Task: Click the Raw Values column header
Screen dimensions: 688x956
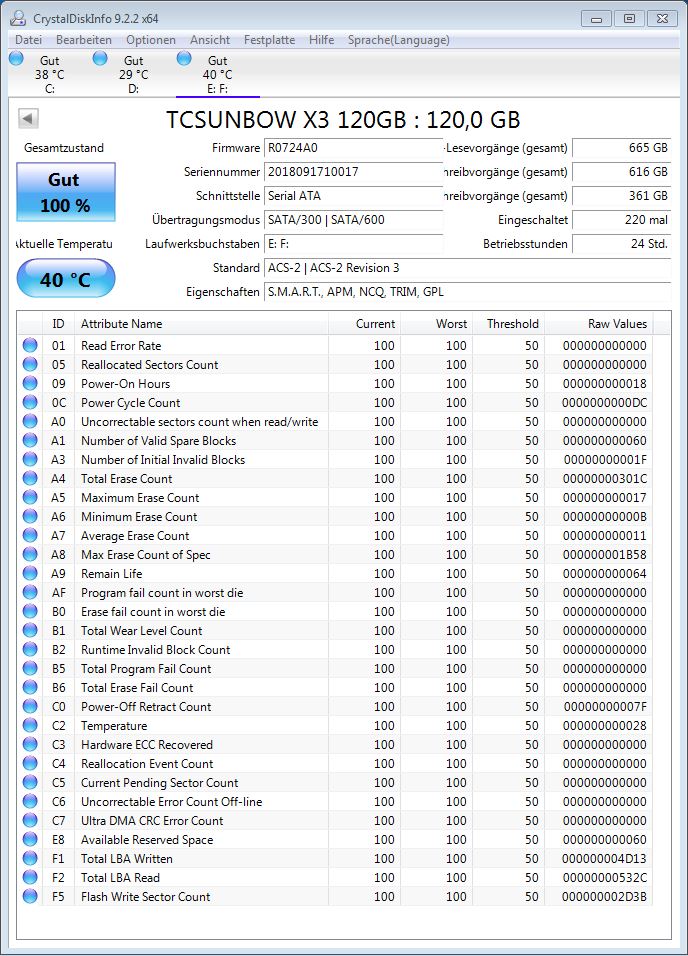Action: [599, 324]
